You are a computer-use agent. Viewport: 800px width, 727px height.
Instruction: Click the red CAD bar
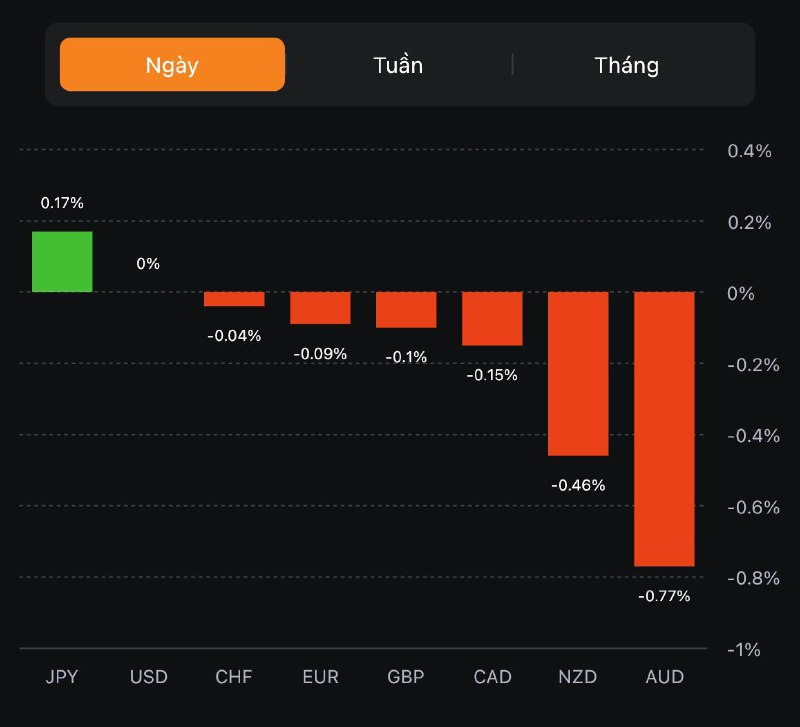coord(492,319)
